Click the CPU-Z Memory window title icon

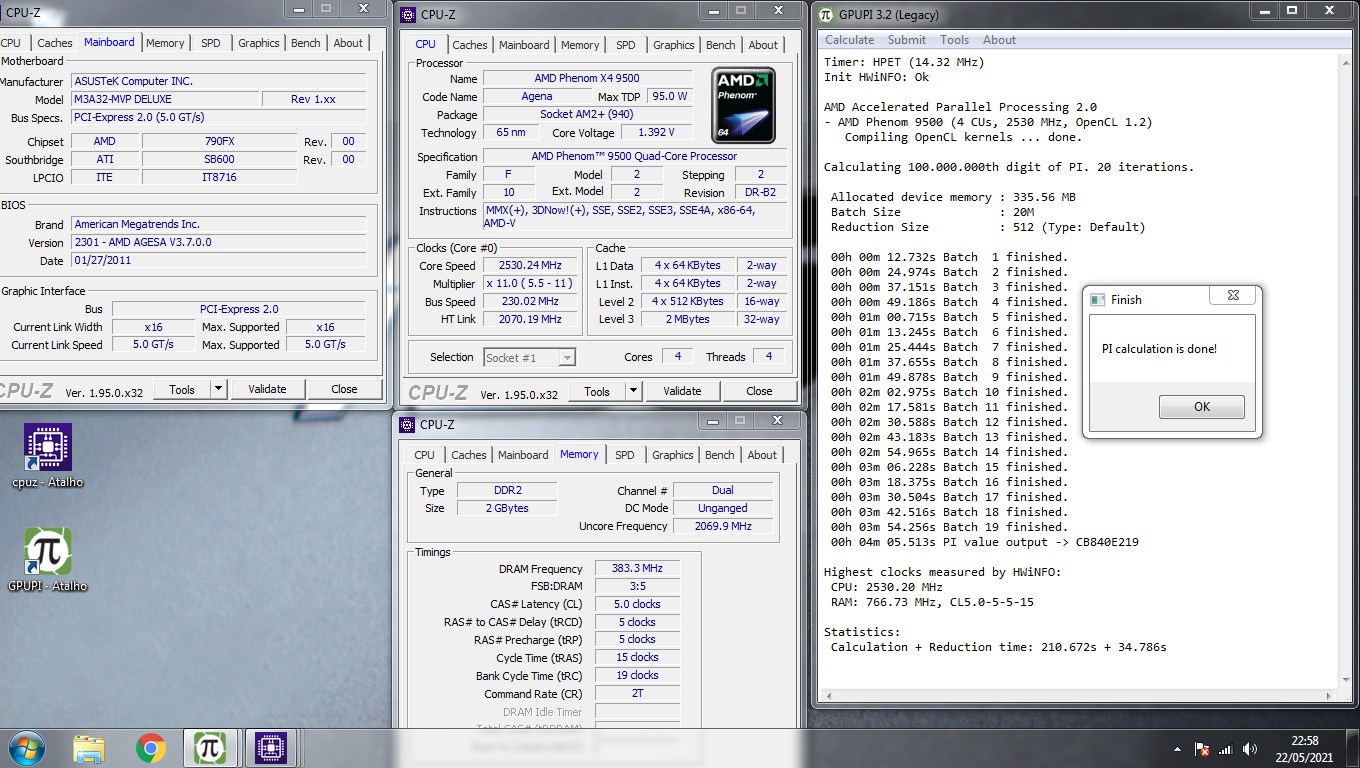coord(407,424)
